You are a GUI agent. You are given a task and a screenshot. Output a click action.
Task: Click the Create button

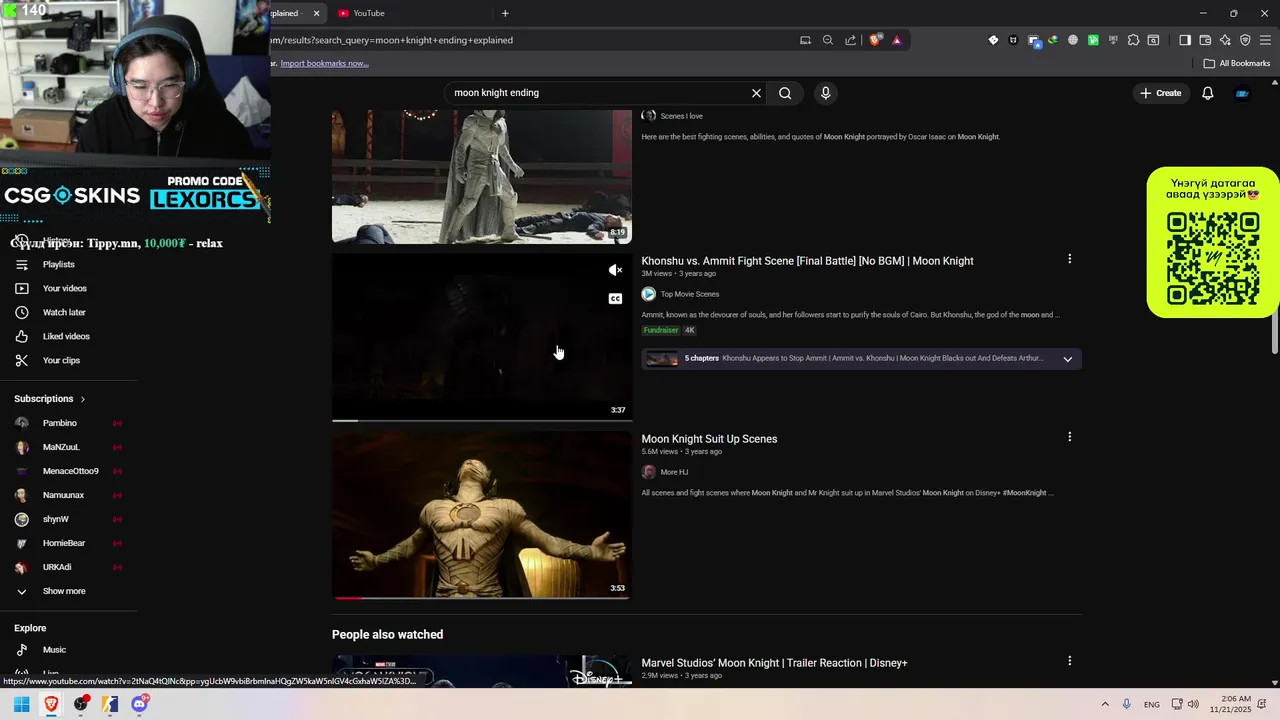1160,93
